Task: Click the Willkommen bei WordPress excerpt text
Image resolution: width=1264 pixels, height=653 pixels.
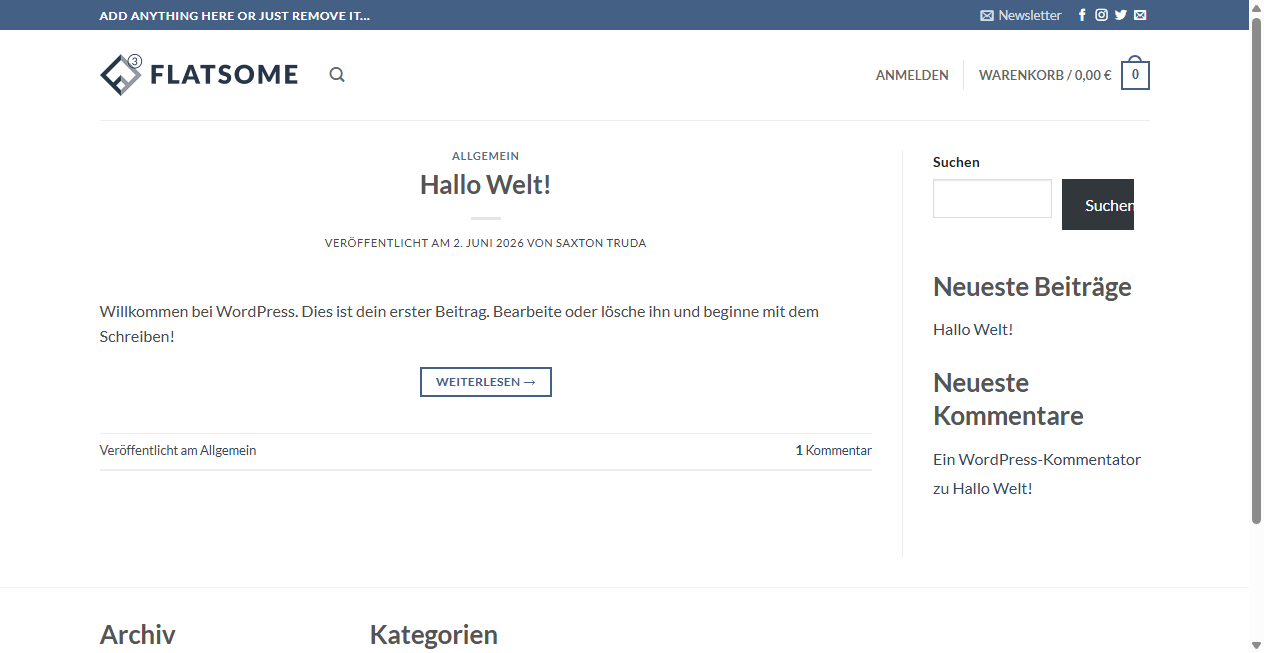Action: (459, 324)
